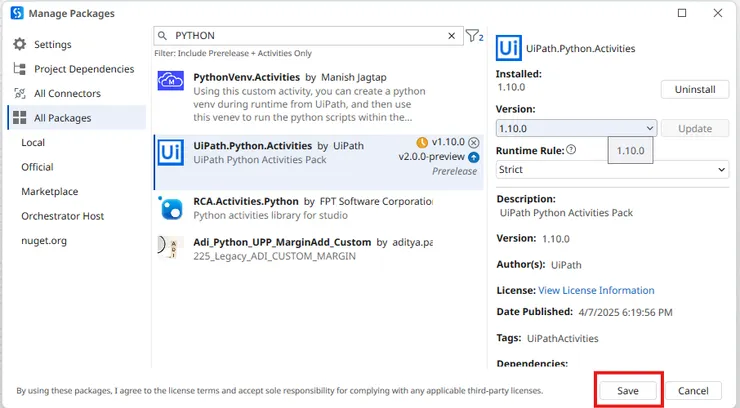Select the Marketplace package source
740x408 pixels.
(49, 192)
